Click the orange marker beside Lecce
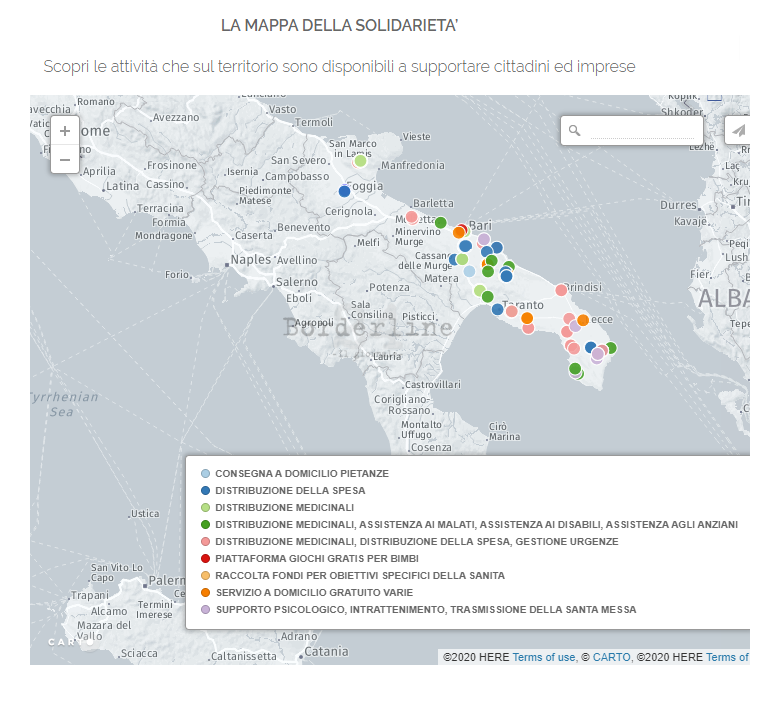776x703 pixels. click(x=583, y=320)
